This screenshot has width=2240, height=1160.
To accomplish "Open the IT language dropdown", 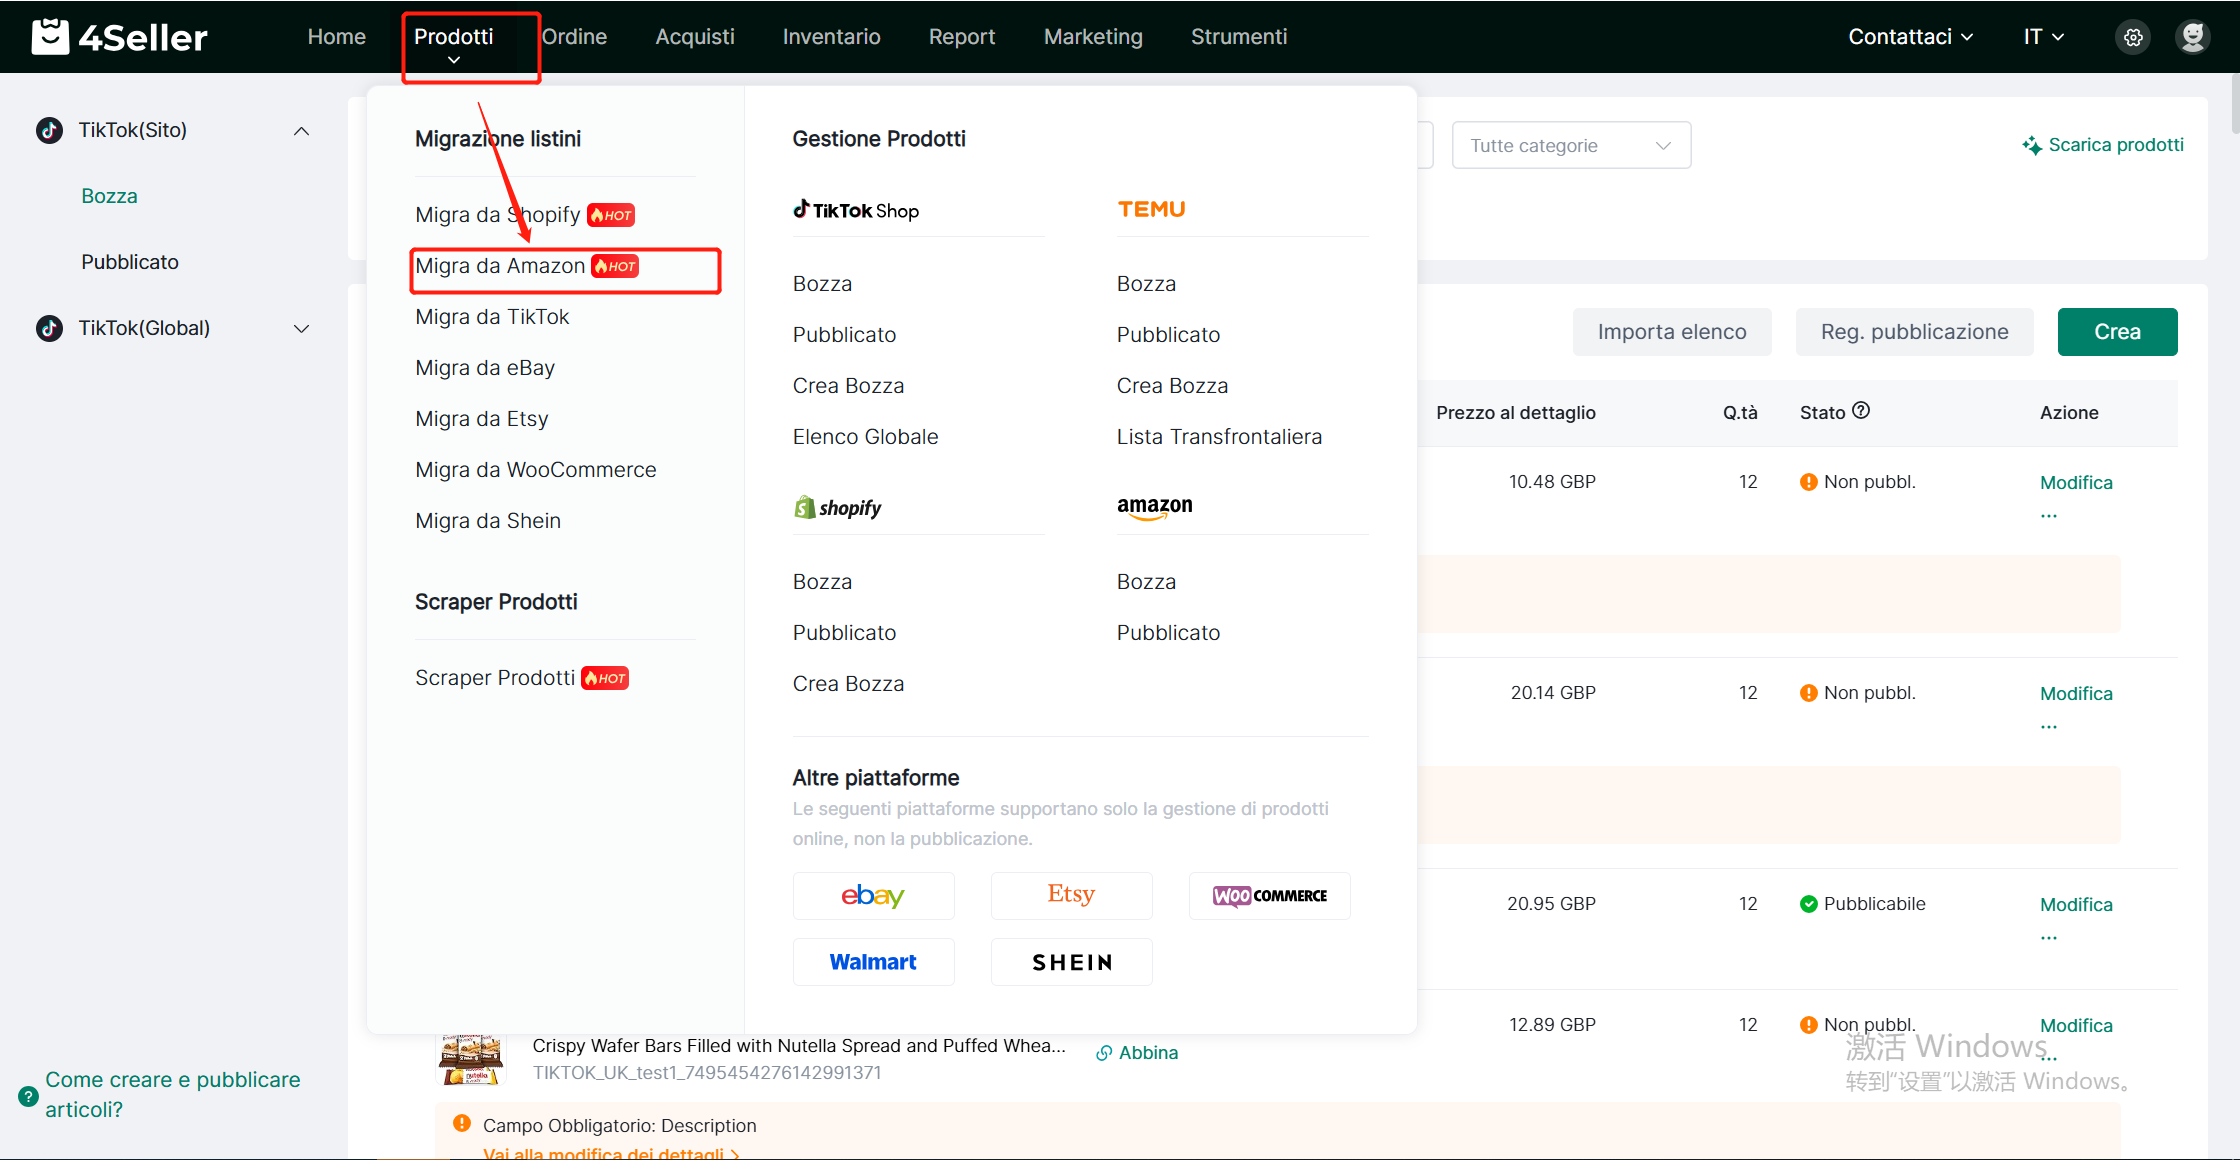I will [2044, 37].
